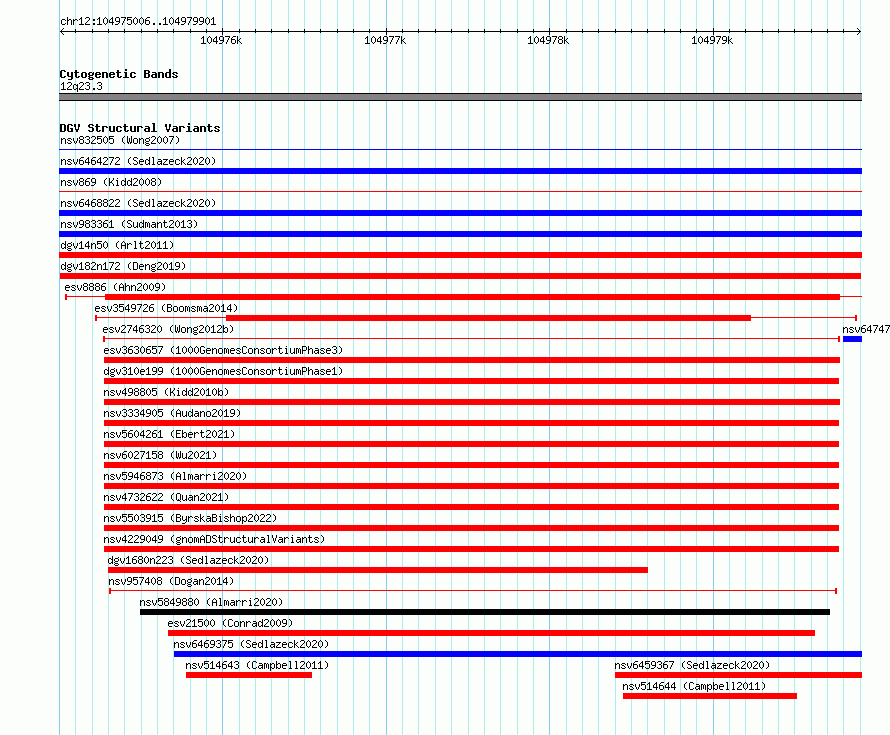Open nsv6469375 (Sedlazeck2020) variant

251,644
